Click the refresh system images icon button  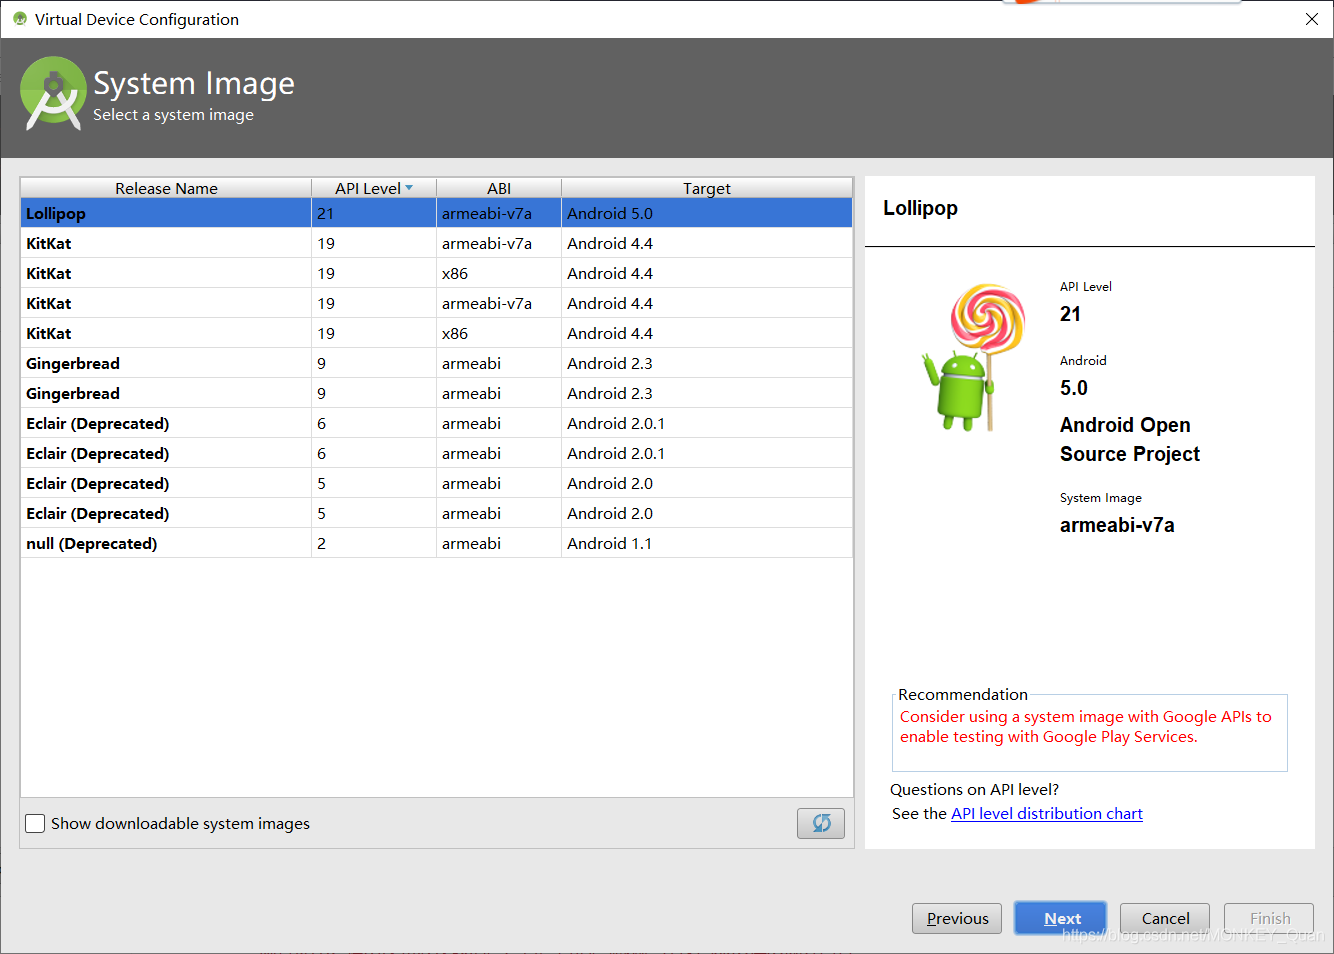point(820,823)
